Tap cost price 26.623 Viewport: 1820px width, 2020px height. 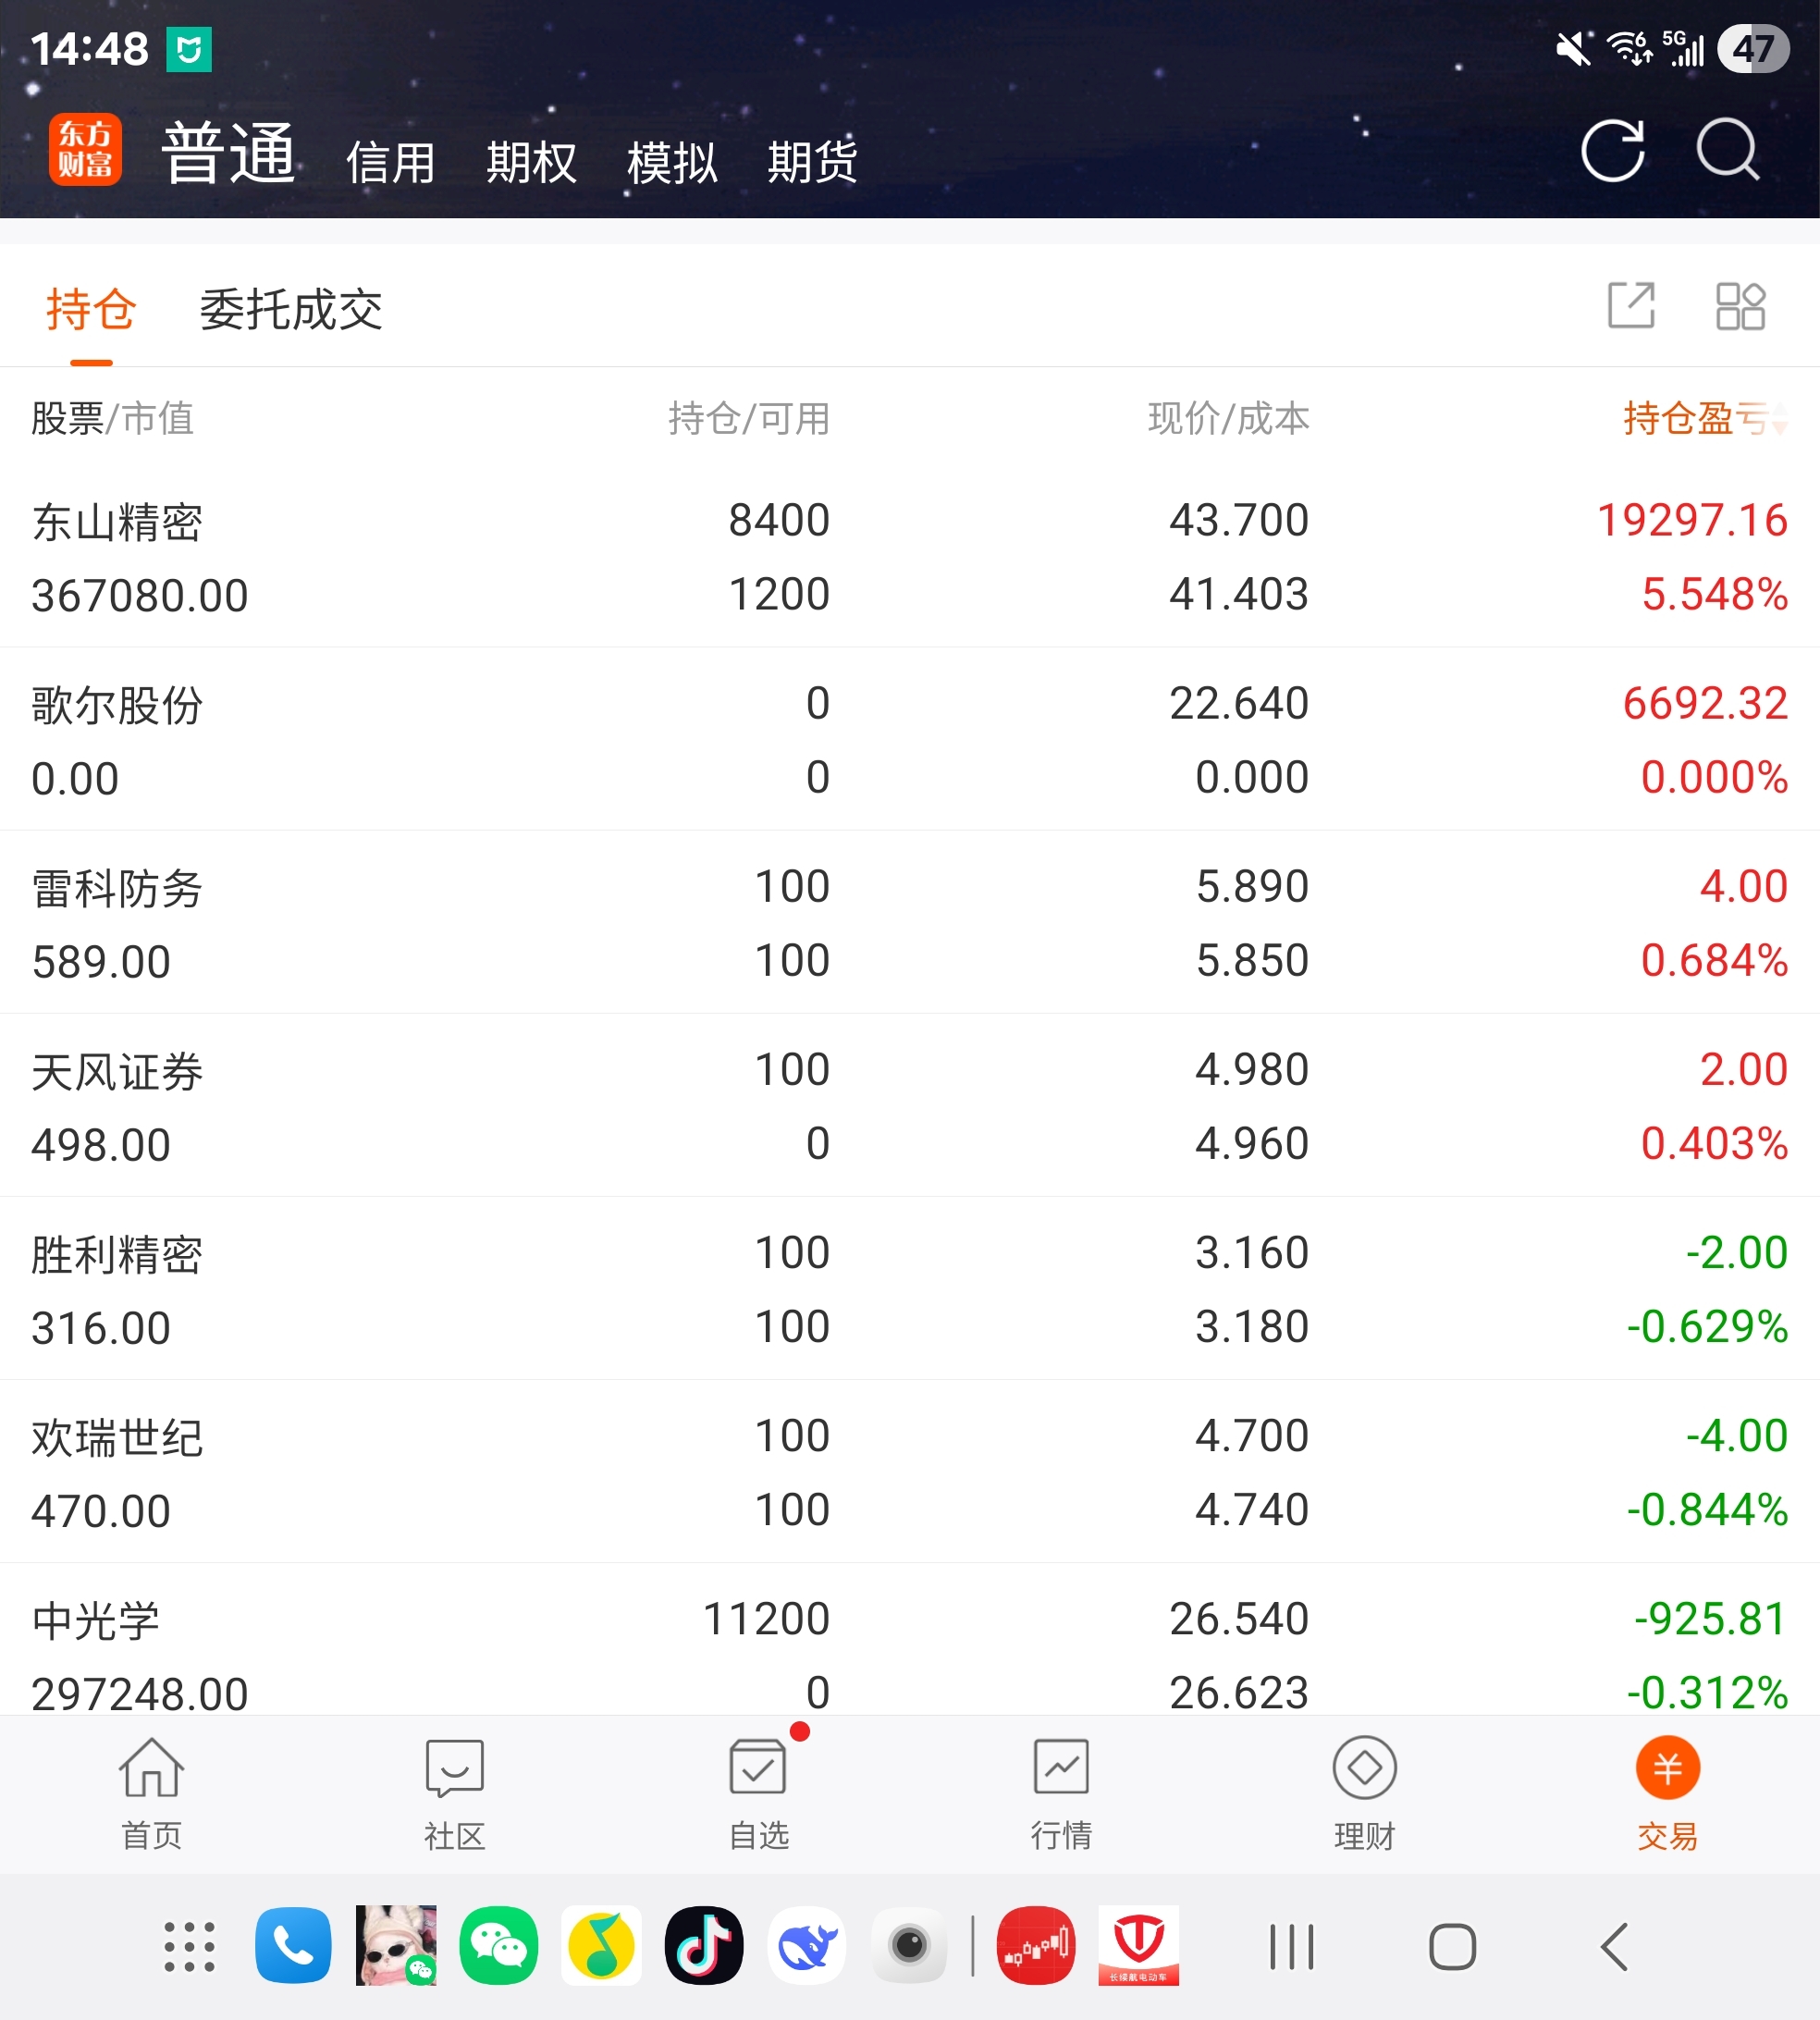tap(1239, 1693)
